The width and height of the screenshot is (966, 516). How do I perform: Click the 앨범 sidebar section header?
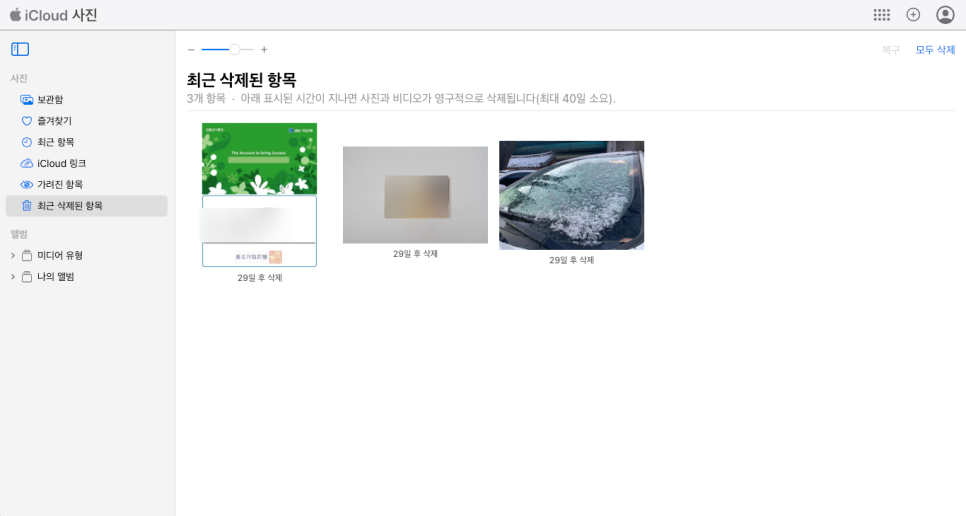[19, 234]
